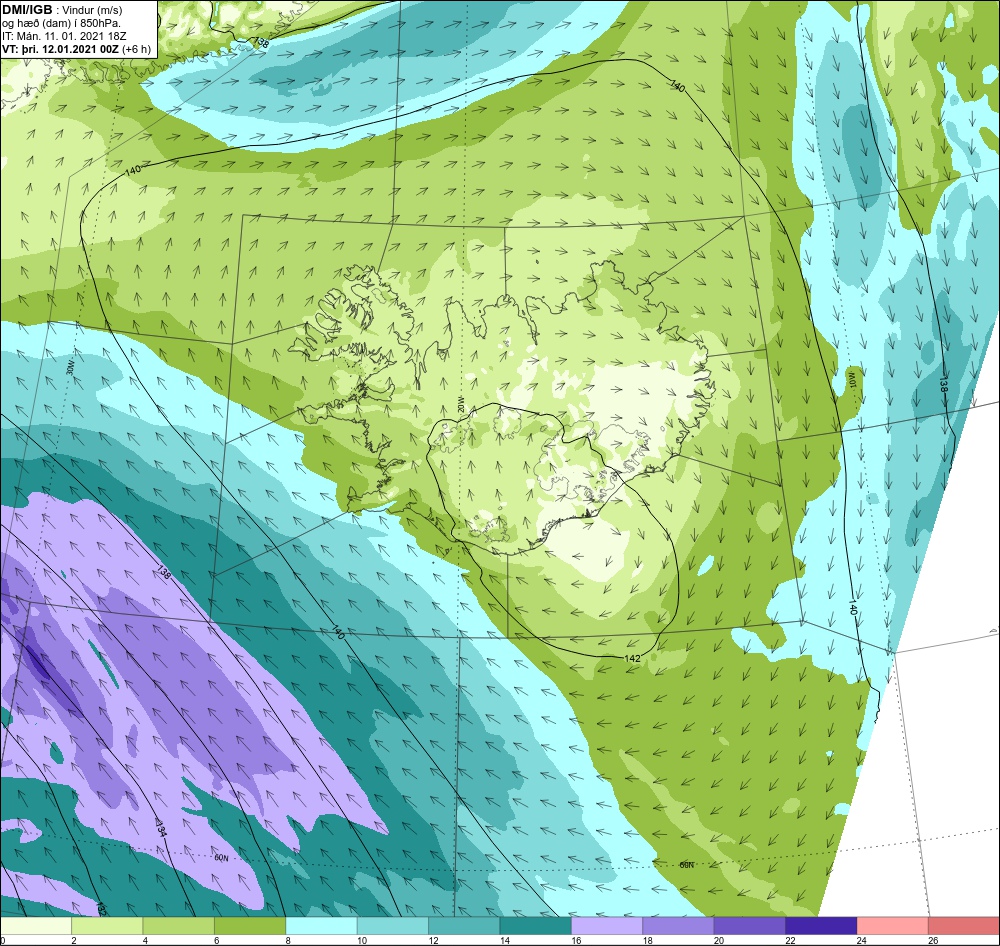The image size is (1000, 946).
Task: Click the legend value '16'
Action: [x=576, y=940]
